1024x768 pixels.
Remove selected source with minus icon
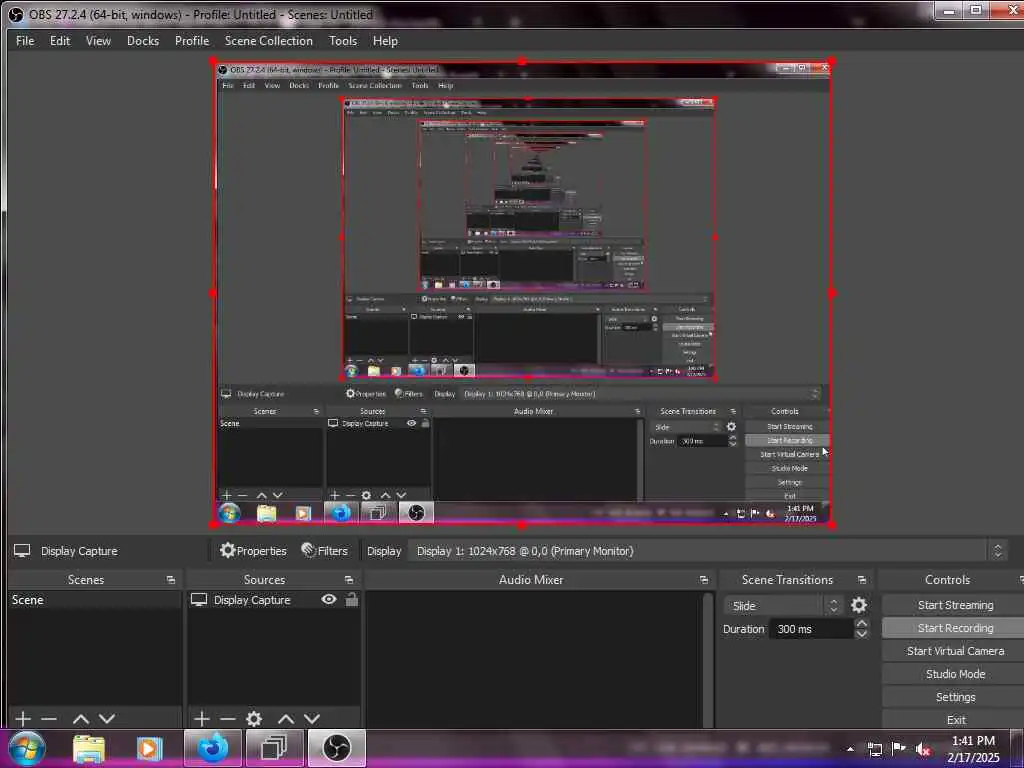pyautogui.click(x=227, y=719)
